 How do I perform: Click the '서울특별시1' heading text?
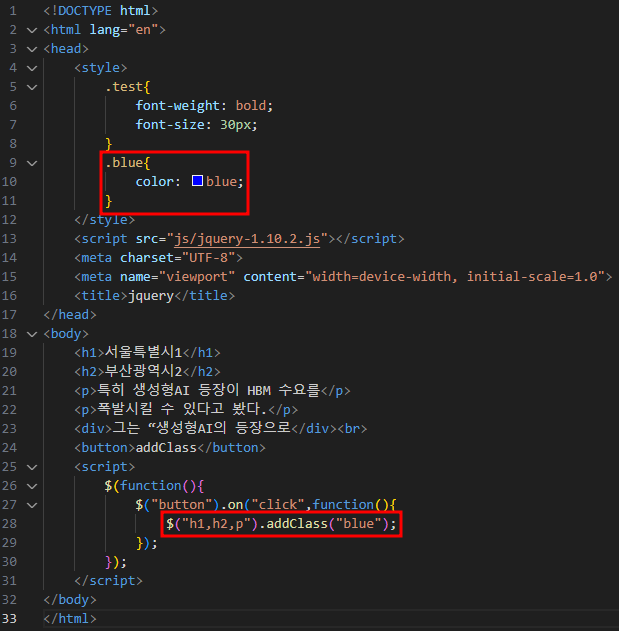[143, 353]
